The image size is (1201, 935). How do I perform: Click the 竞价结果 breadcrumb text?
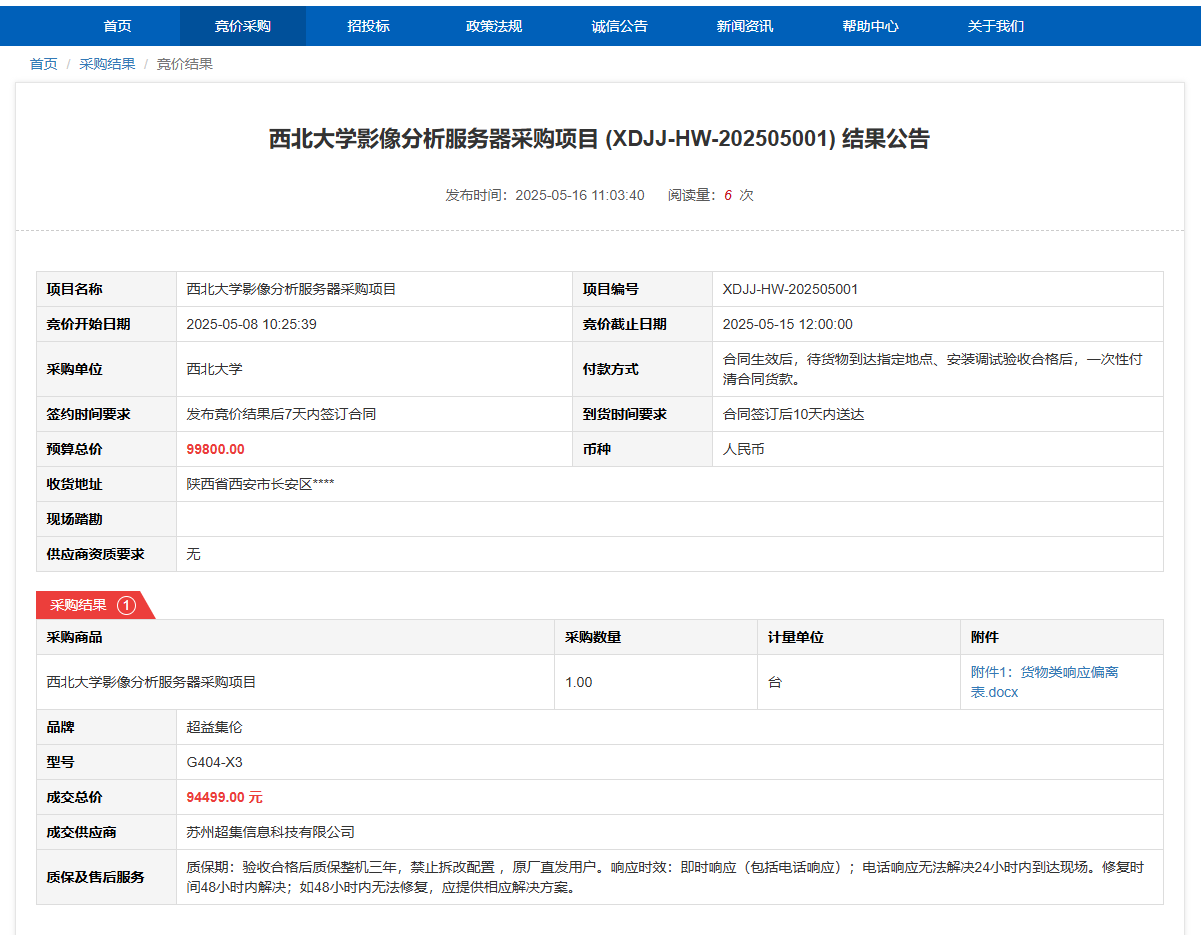coord(185,64)
